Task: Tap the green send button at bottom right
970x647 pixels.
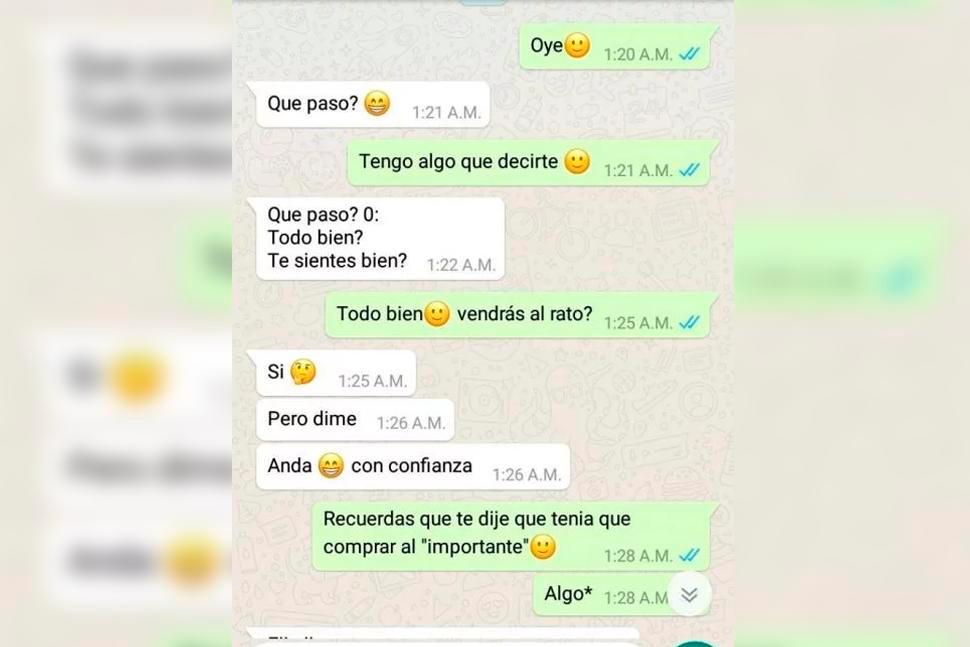Action: [x=695, y=644]
